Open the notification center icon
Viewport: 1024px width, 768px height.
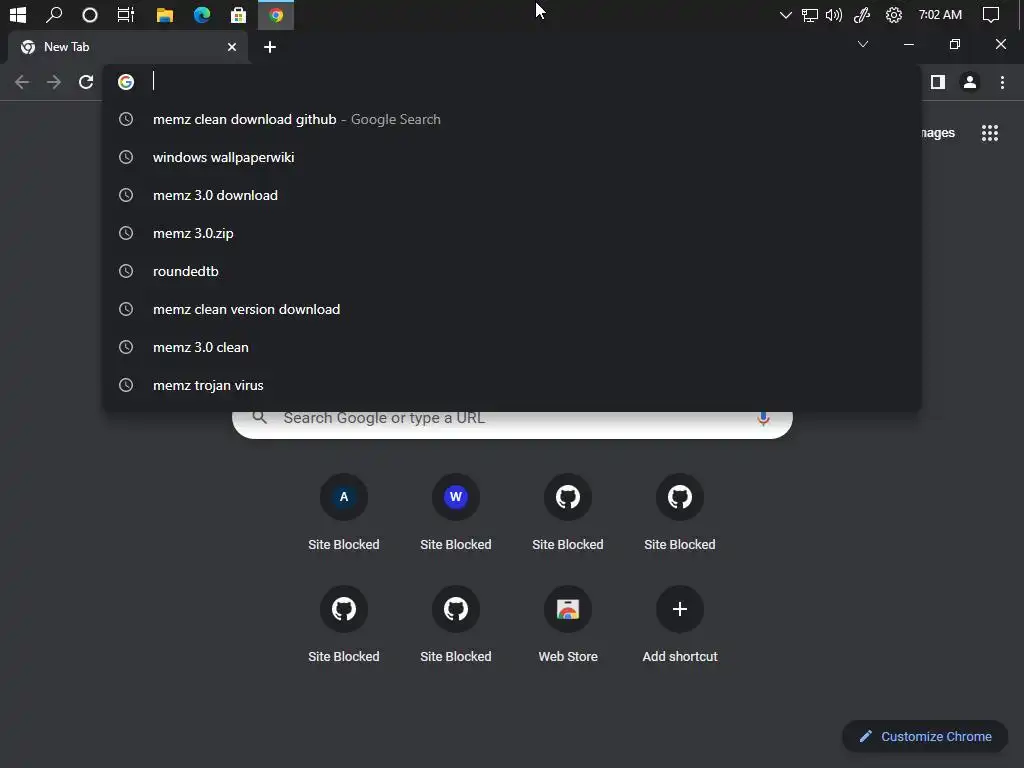coord(991,14)
